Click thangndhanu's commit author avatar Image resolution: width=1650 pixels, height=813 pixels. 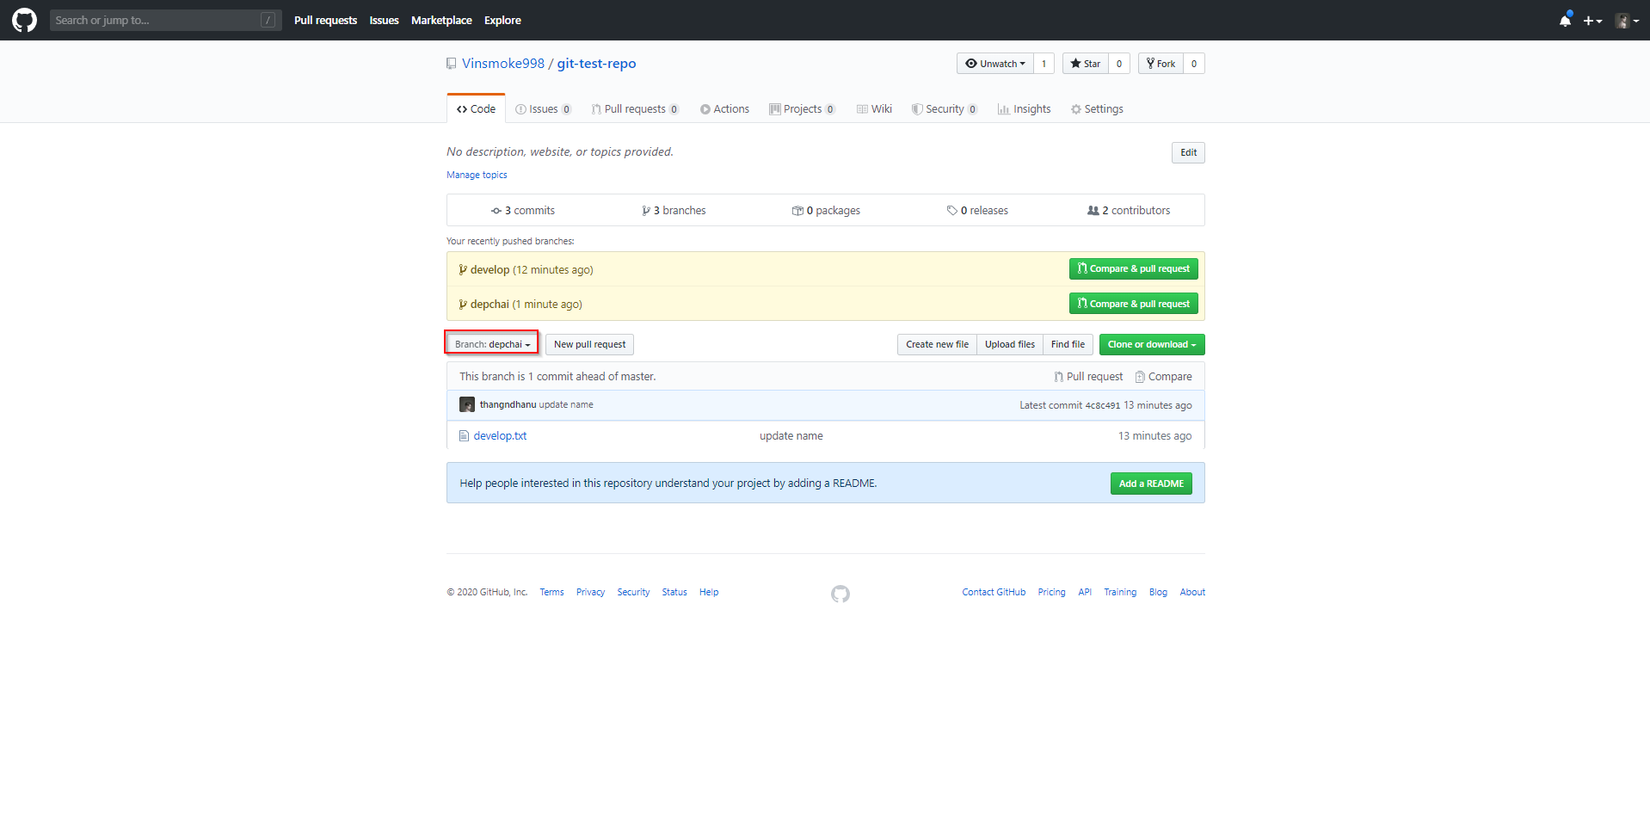click(x=467, y=405)
